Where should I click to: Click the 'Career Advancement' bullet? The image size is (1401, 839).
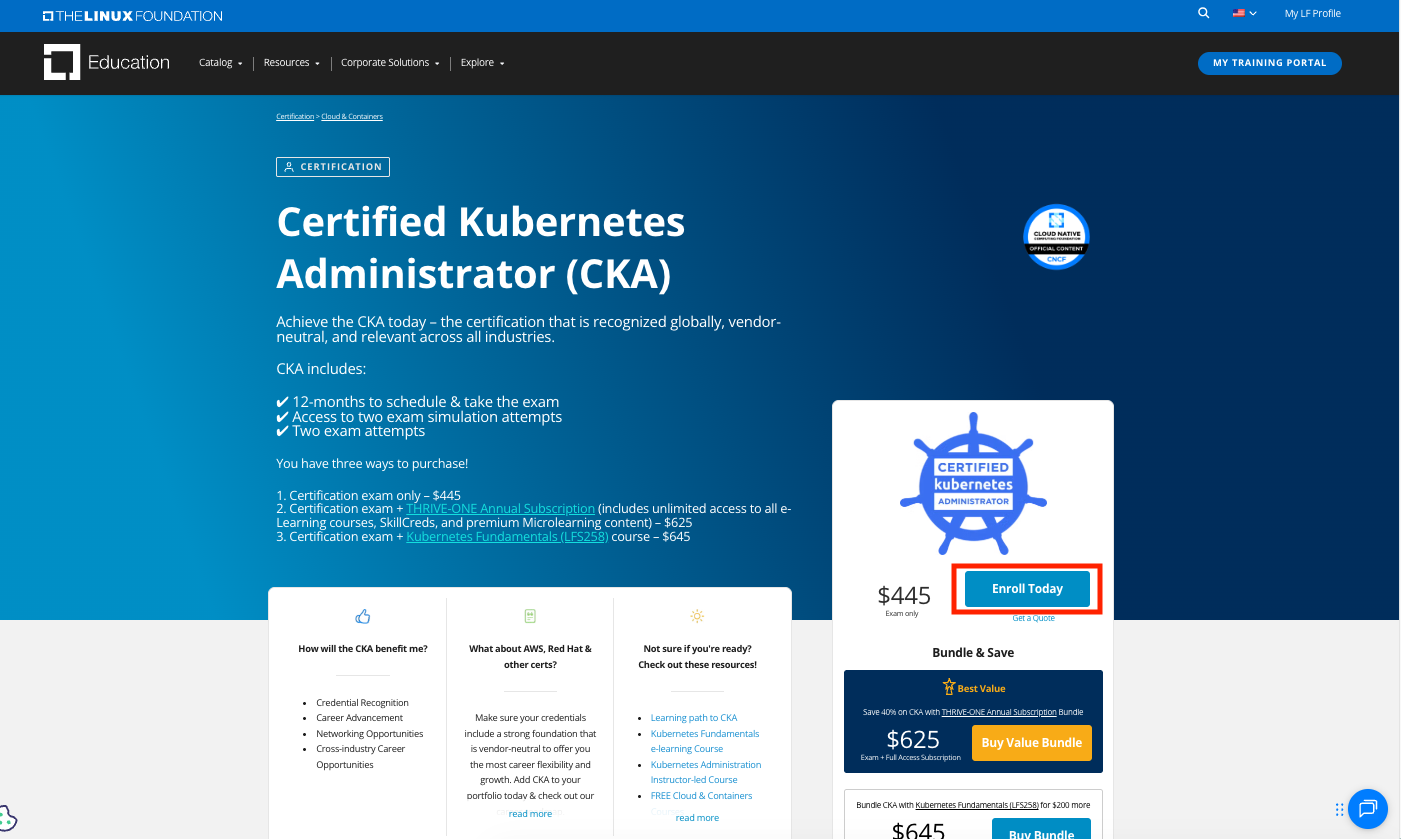[360, 718]
